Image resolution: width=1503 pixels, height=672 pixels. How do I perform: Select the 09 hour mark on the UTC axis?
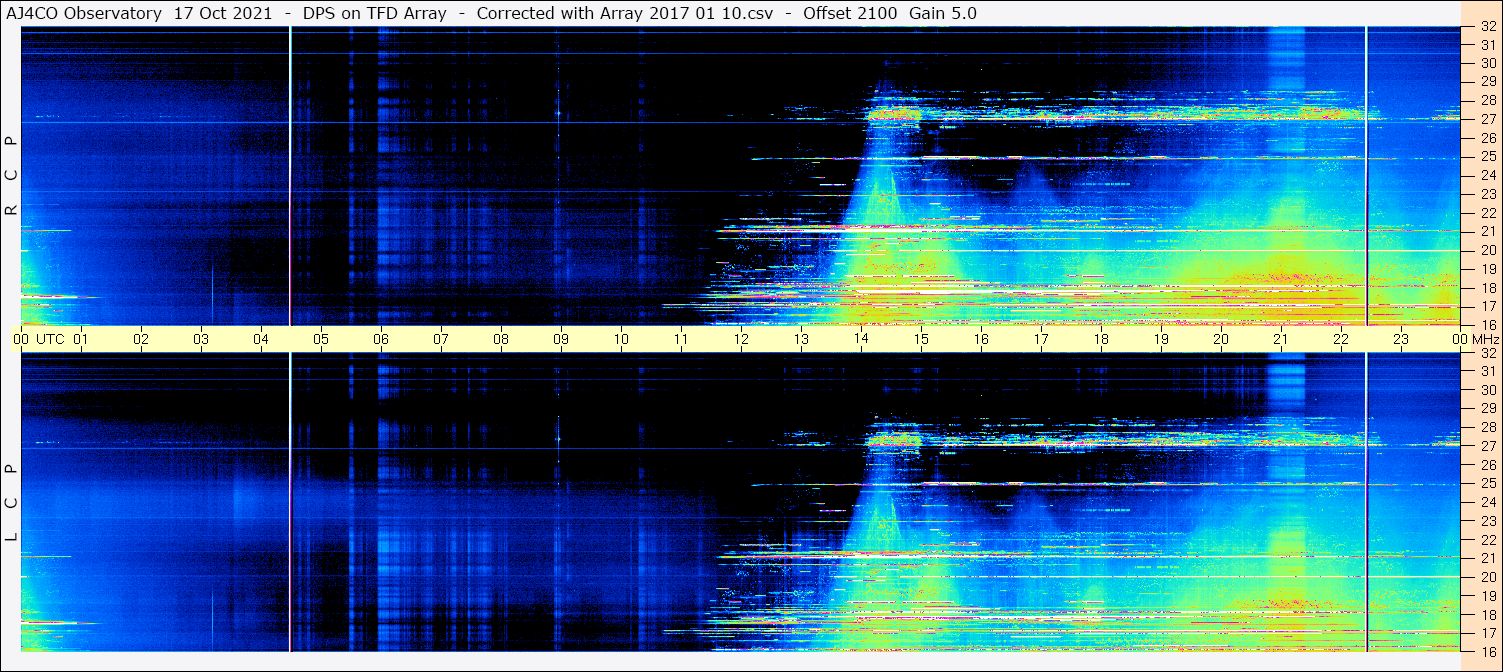(x=561, y=339)
